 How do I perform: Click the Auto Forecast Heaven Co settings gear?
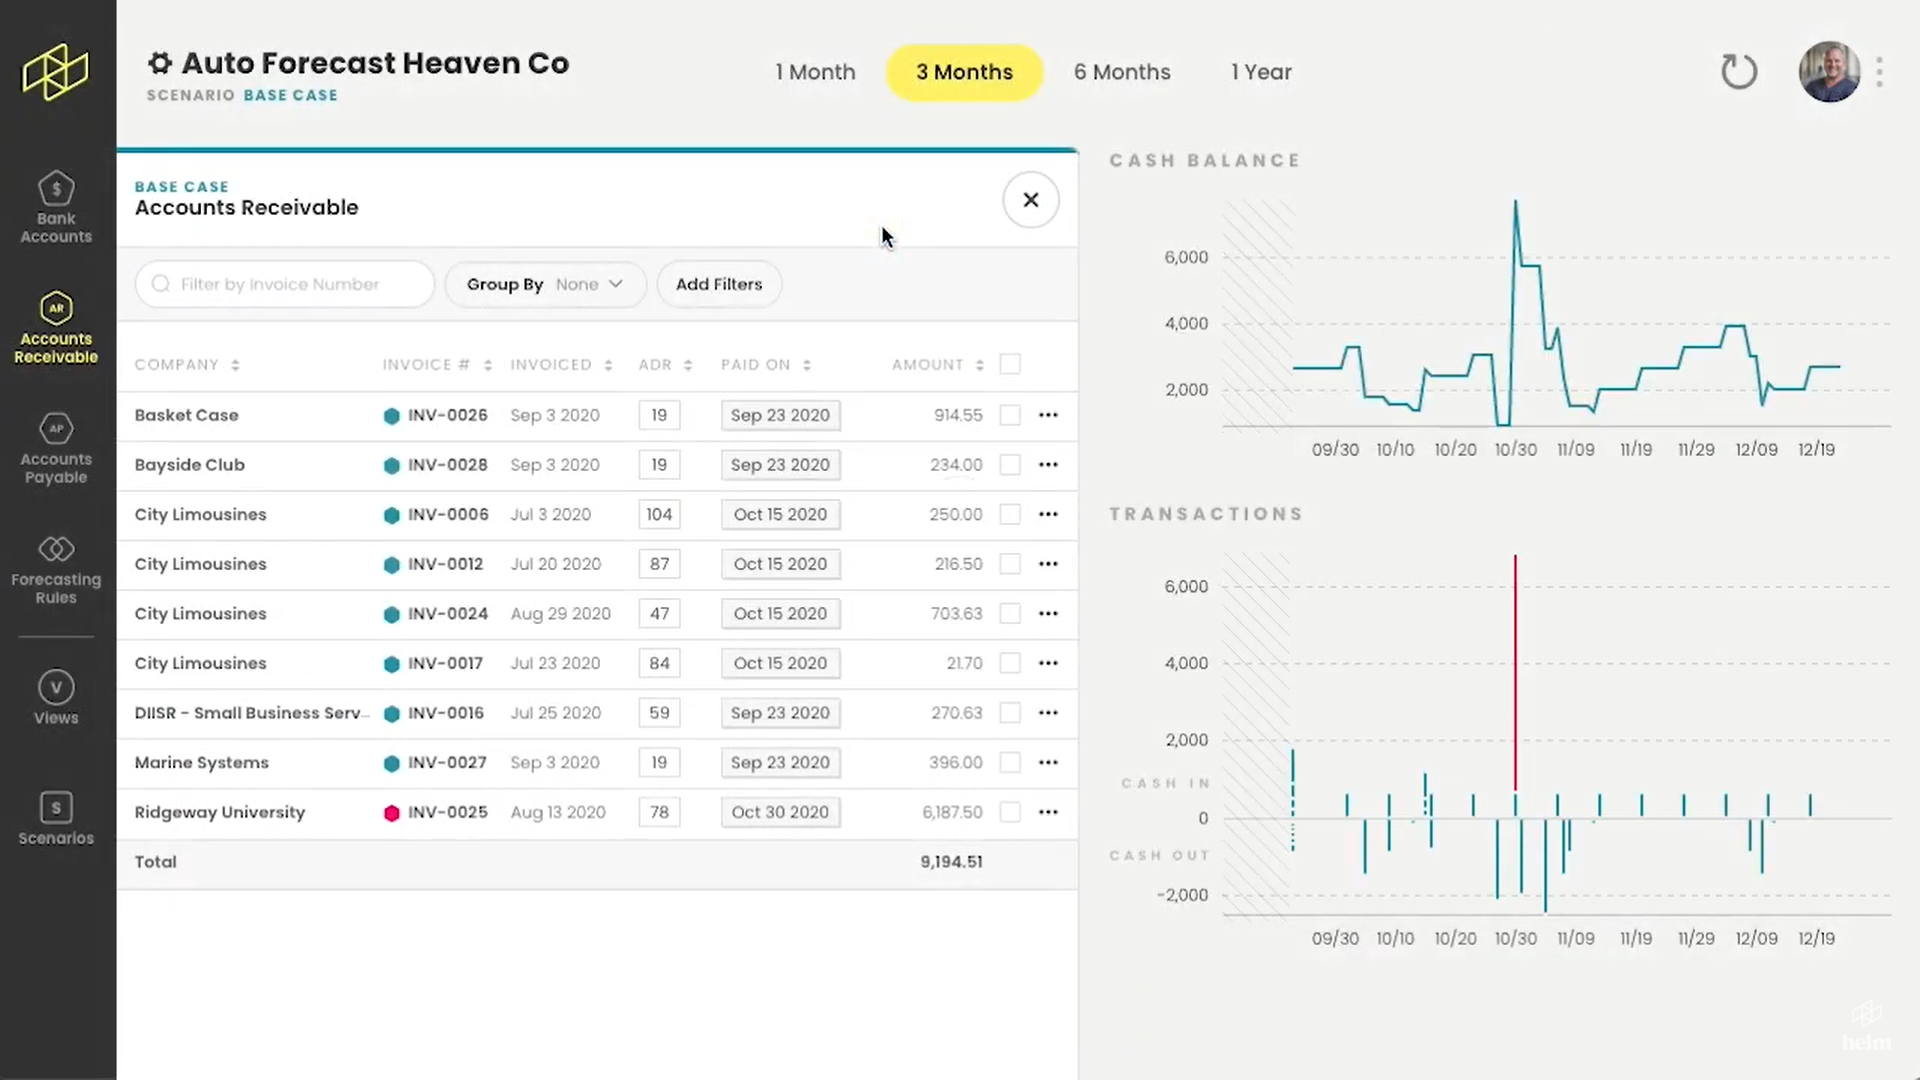160,62
